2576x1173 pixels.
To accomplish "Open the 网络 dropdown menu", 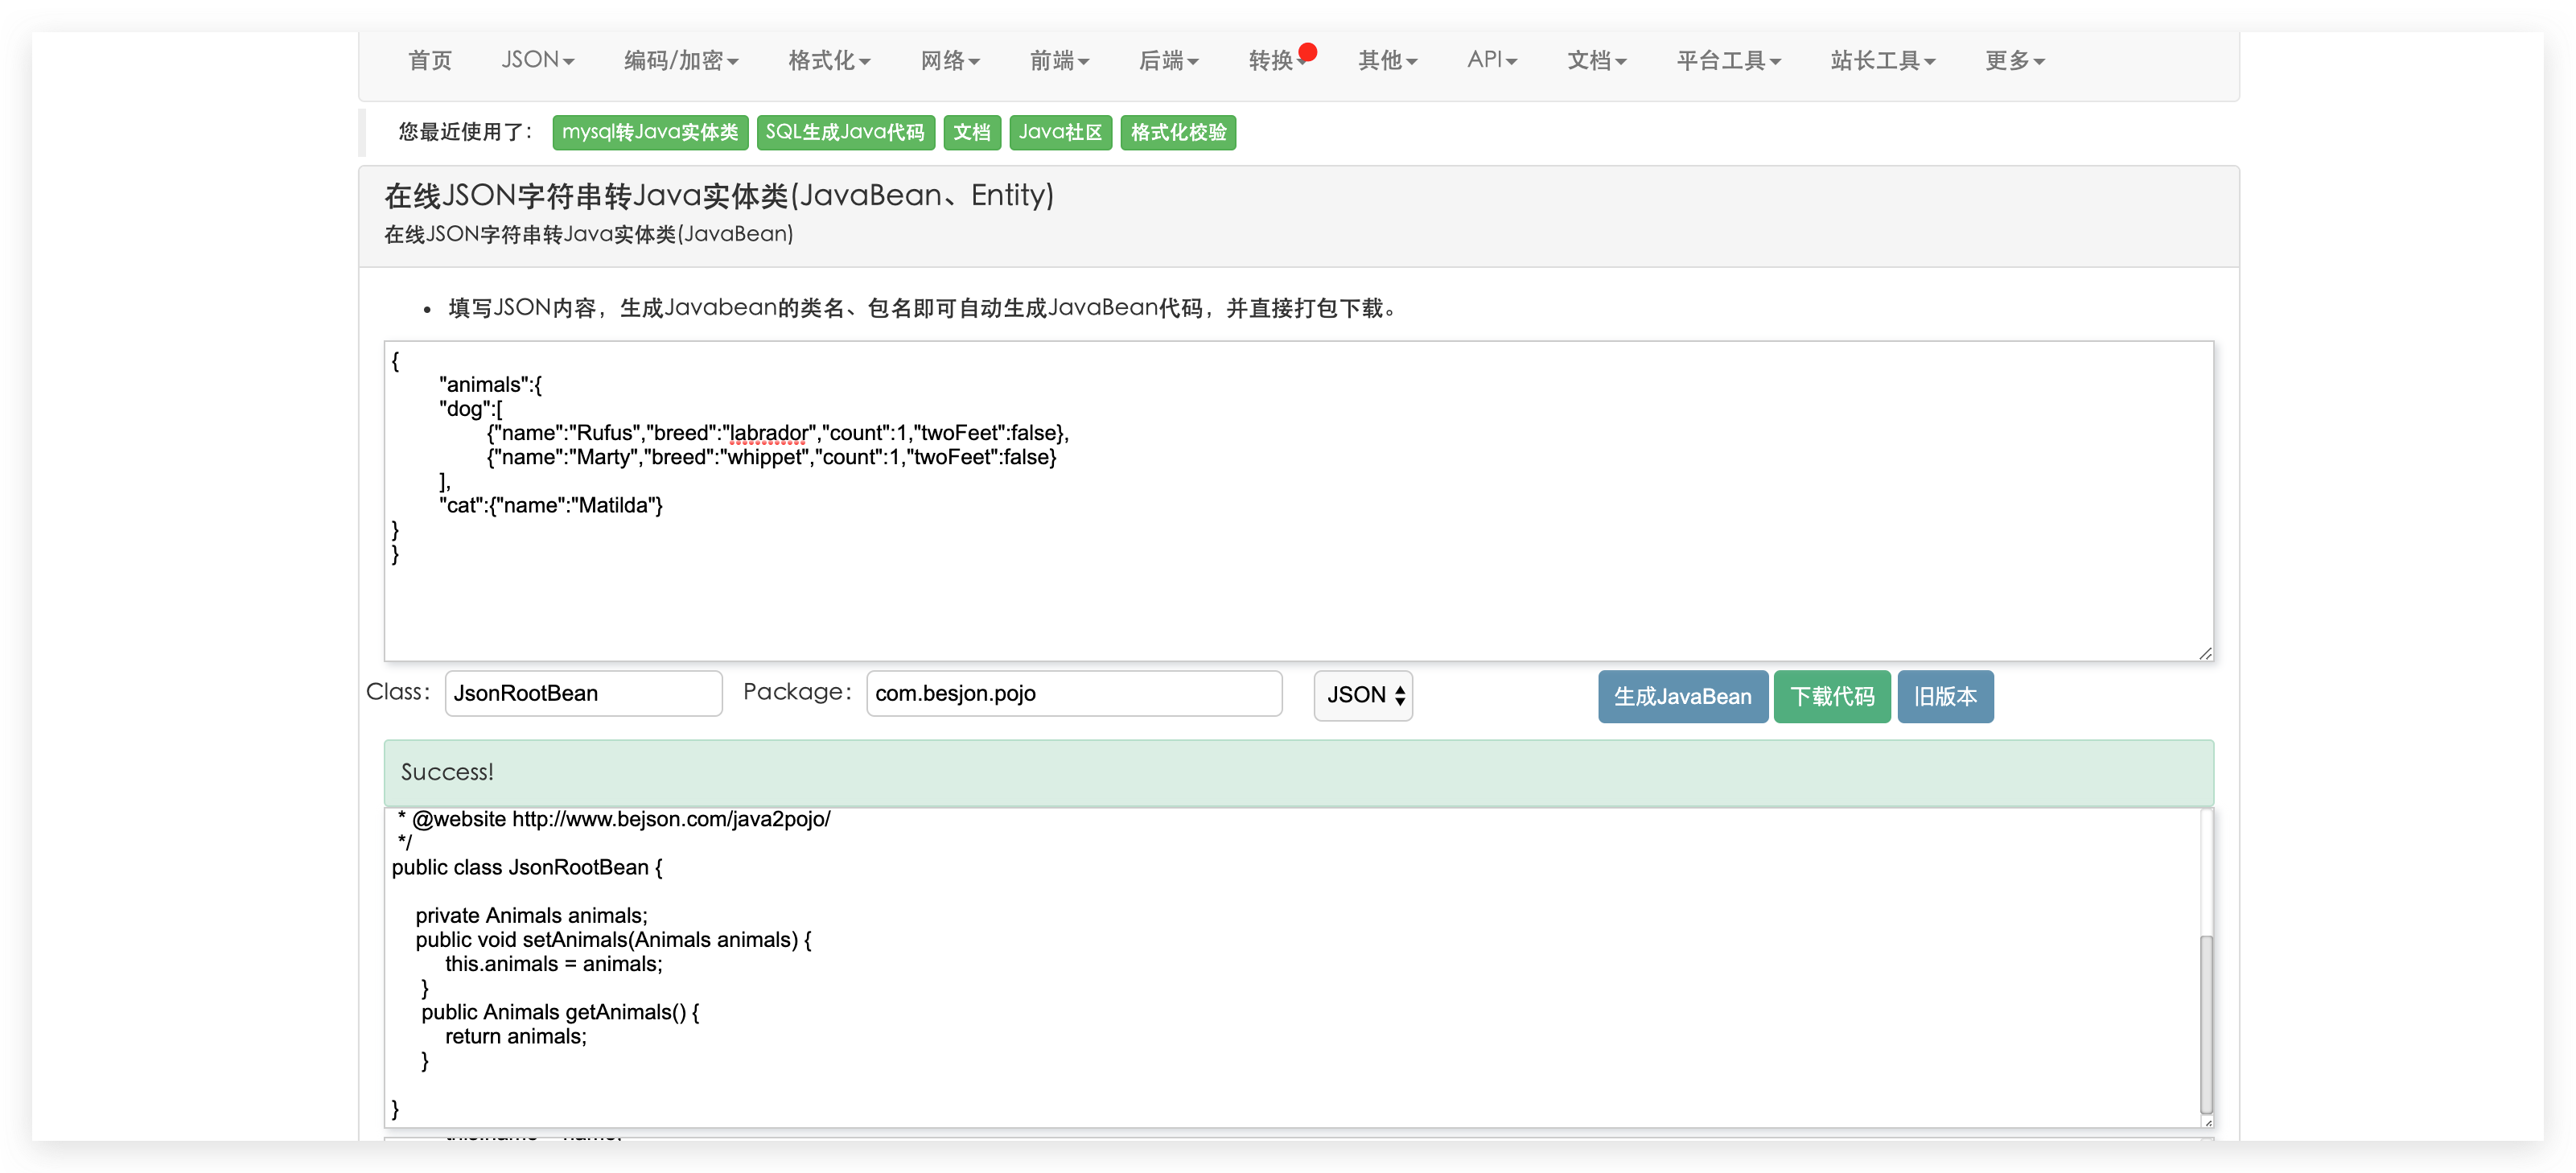I will pyautogui.click(x=949, y=60).
